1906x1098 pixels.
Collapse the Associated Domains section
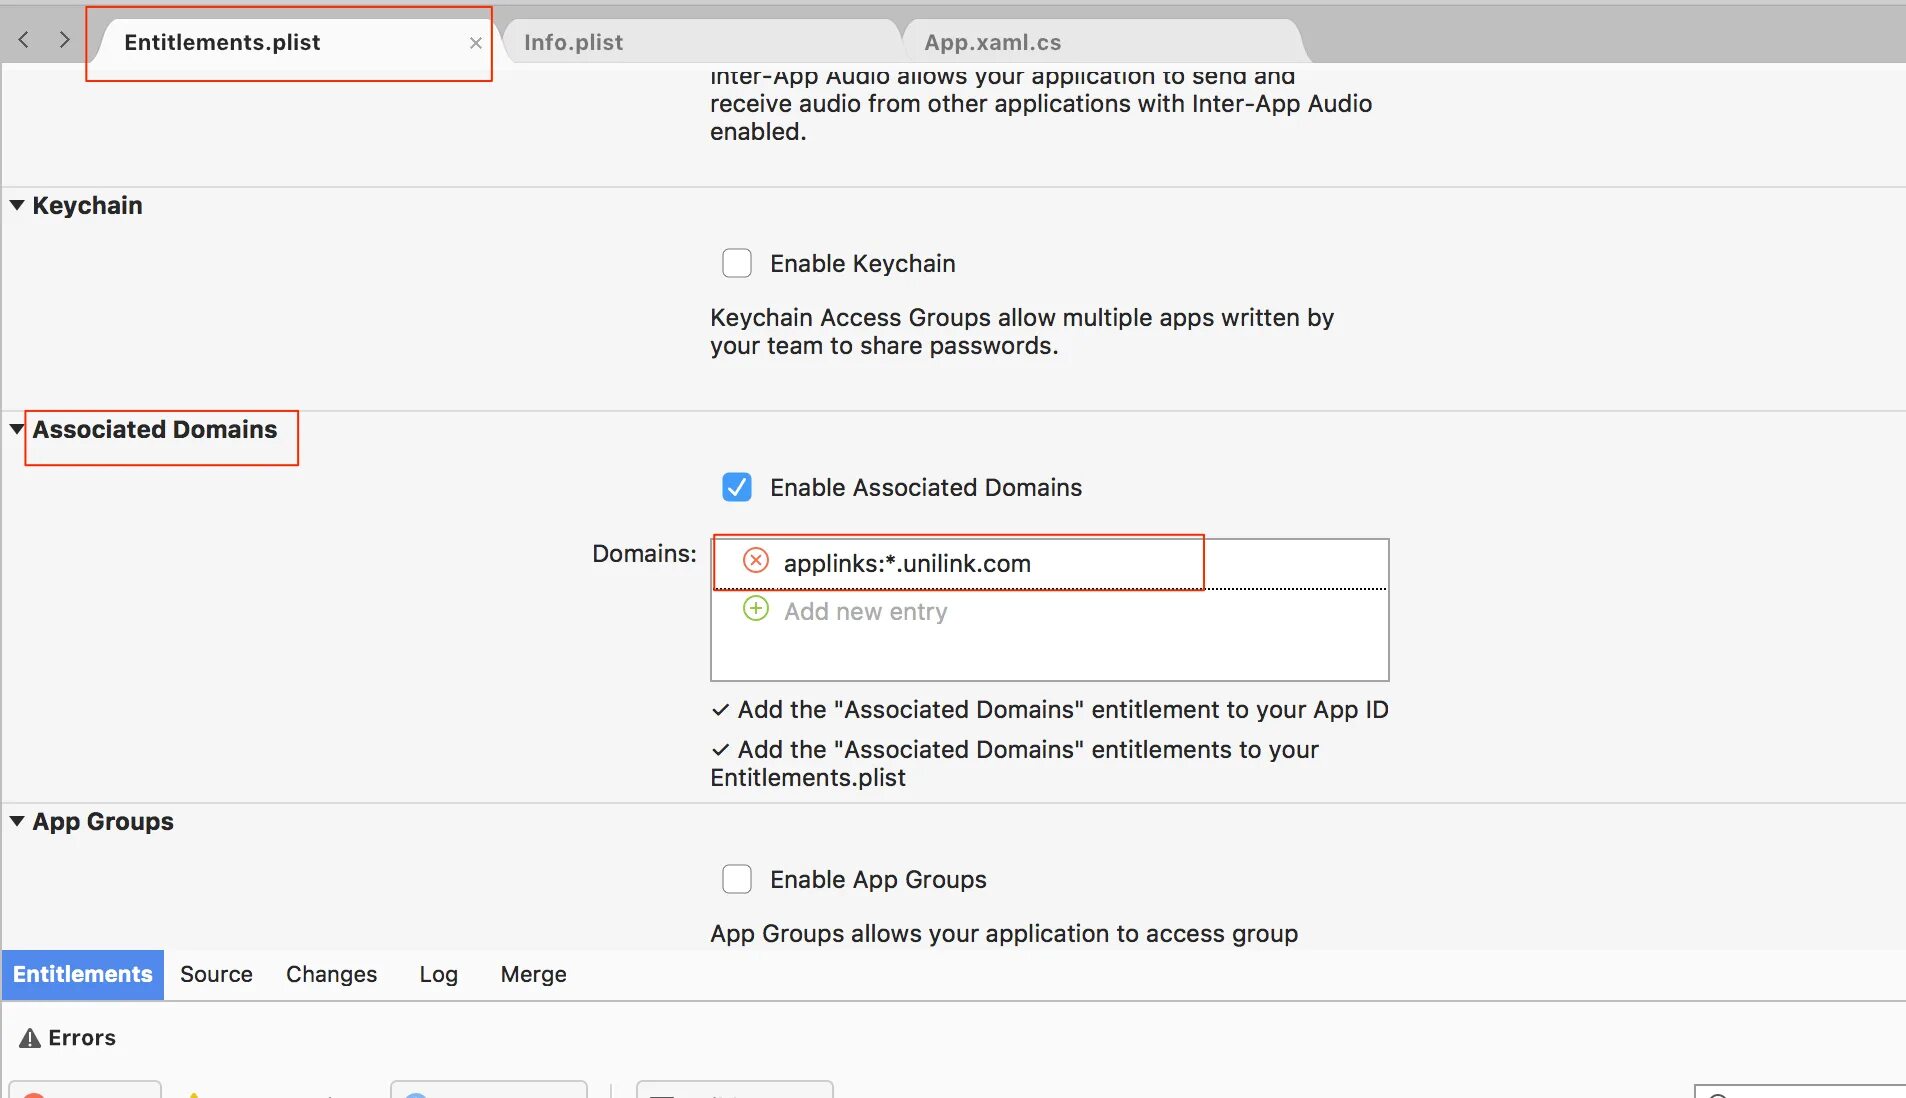17,429
